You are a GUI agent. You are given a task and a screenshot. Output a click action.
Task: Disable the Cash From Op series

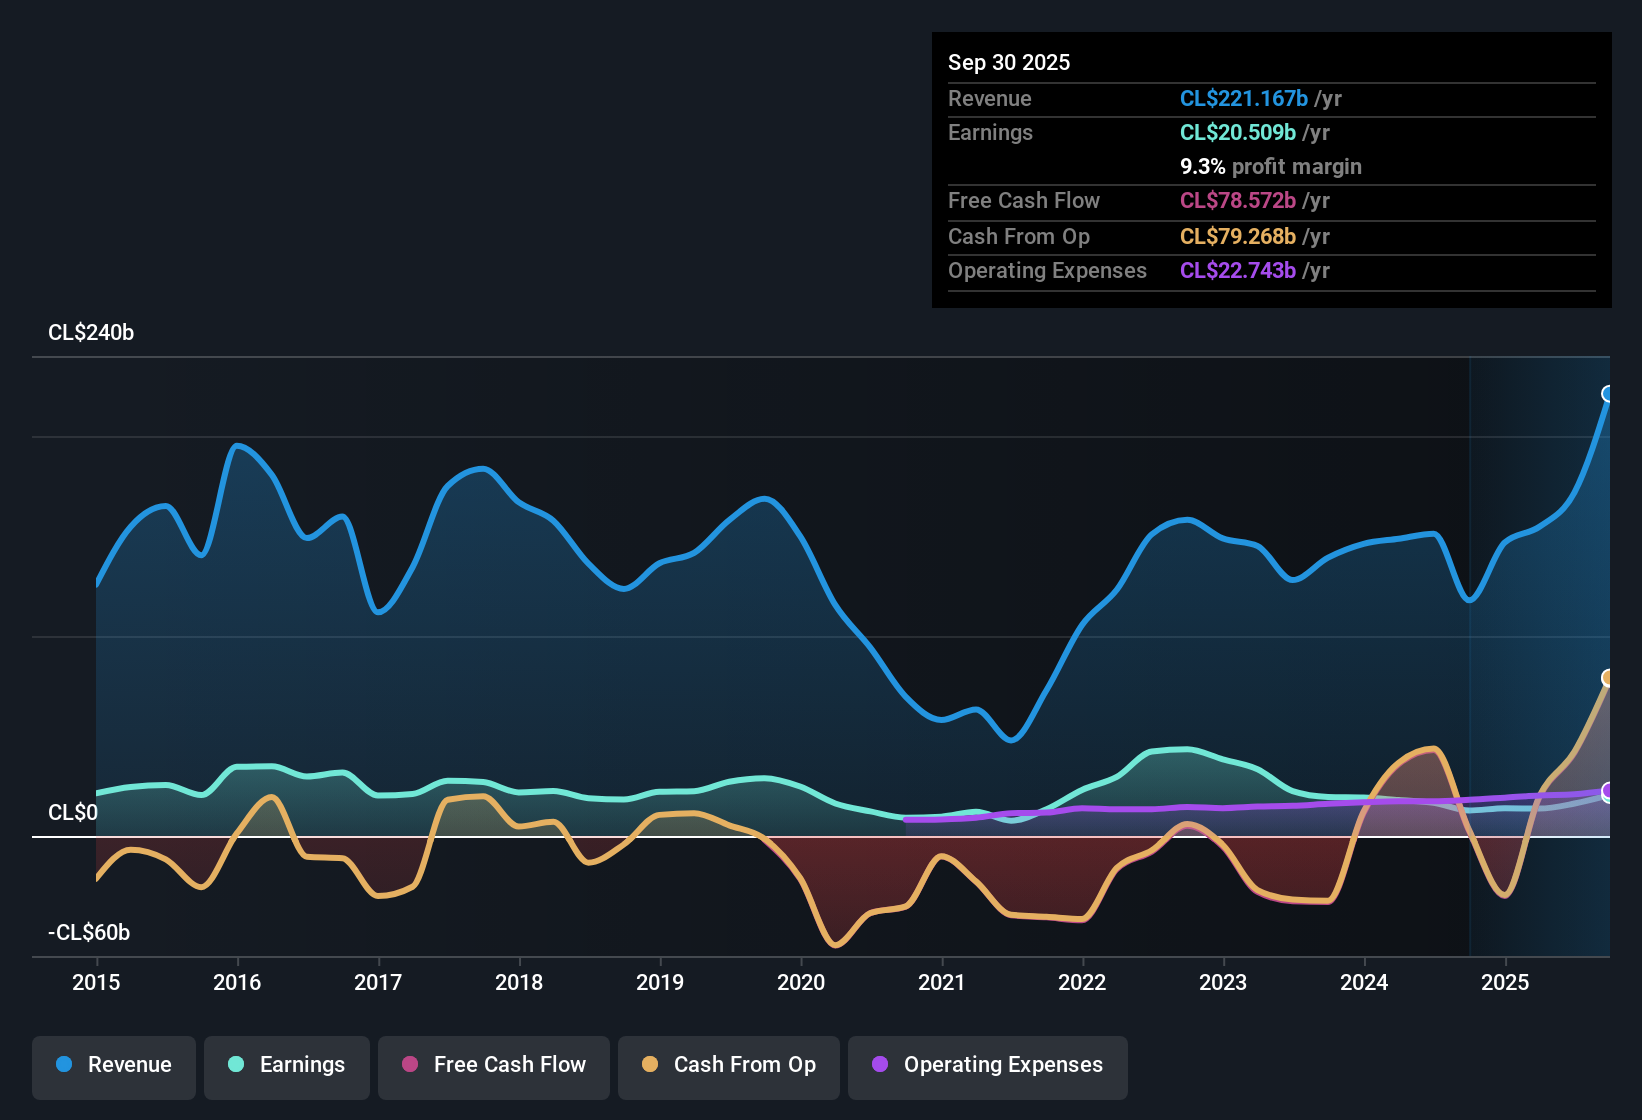728,1066
